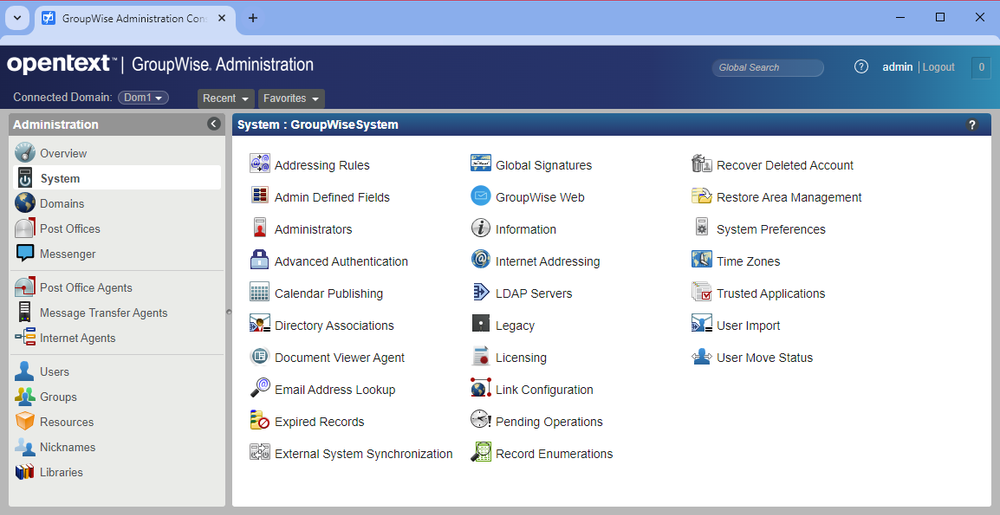This screenshot has width=1000, height=515.
Task: Click the panel help question mark
Action: (972, 125)
